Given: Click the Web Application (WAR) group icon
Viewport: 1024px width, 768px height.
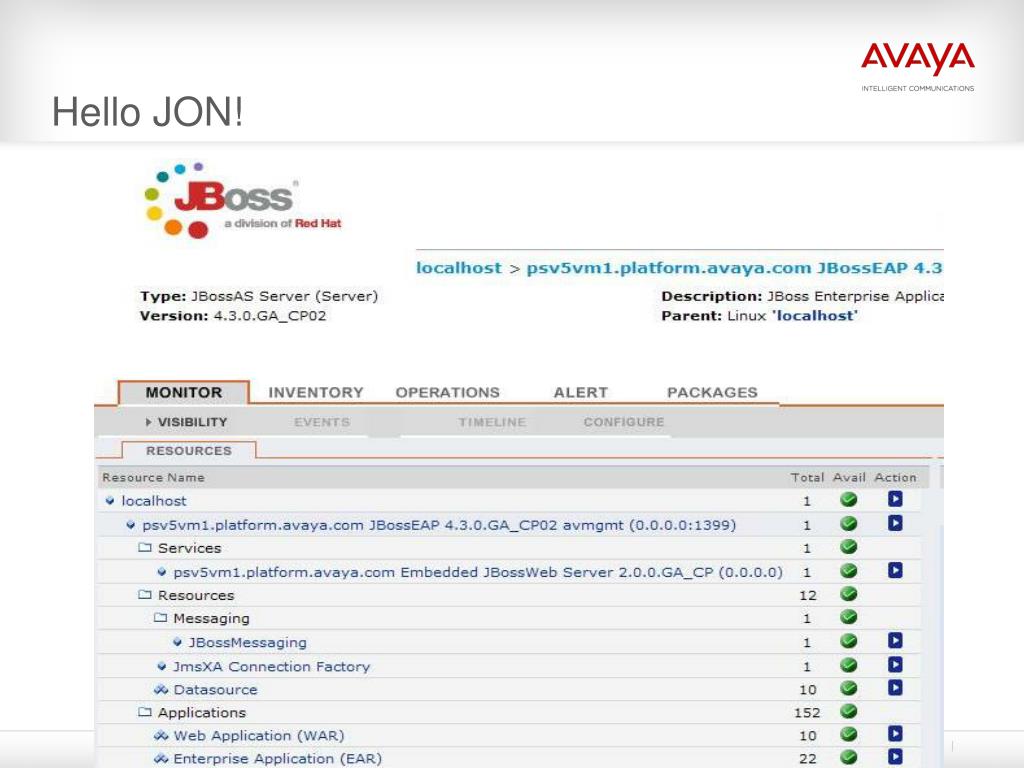Looking at the screenshot, I should pos(161,735).
